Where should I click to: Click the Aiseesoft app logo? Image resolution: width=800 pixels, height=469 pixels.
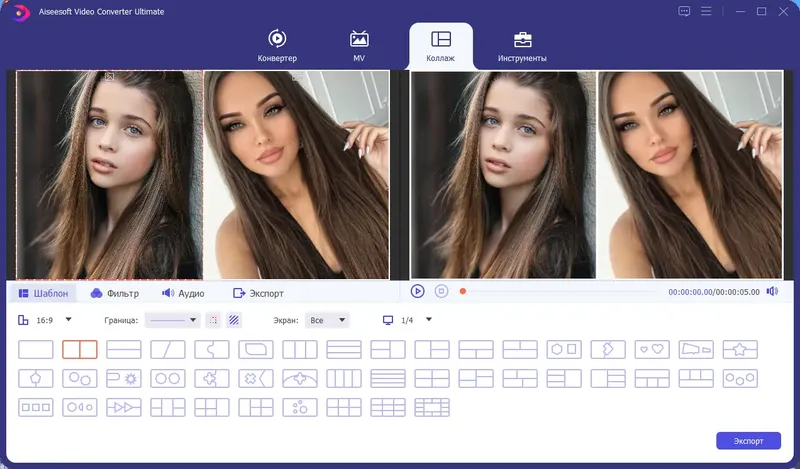[x=20, y=12]
